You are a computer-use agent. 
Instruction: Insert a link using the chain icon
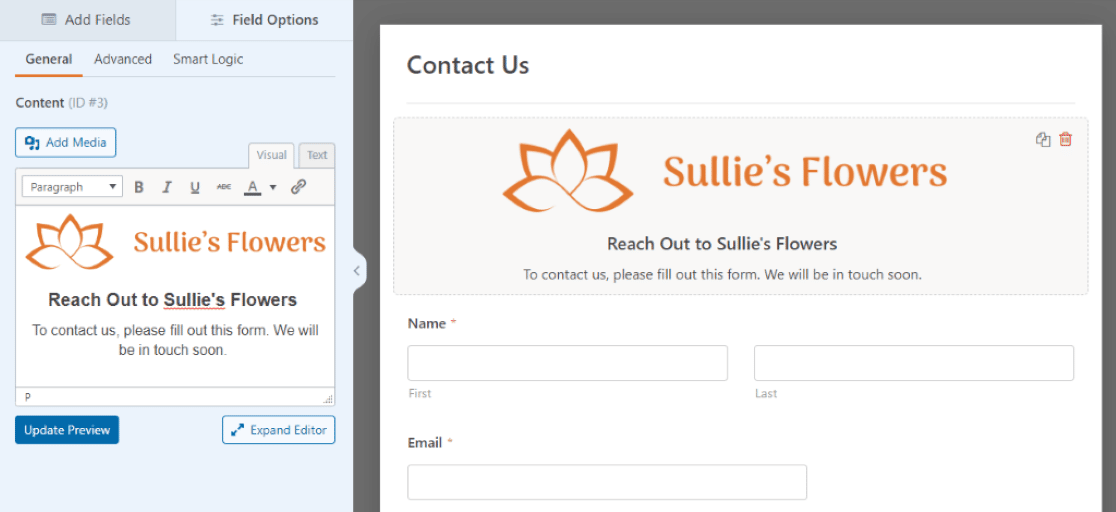click(x=298, y=187)
